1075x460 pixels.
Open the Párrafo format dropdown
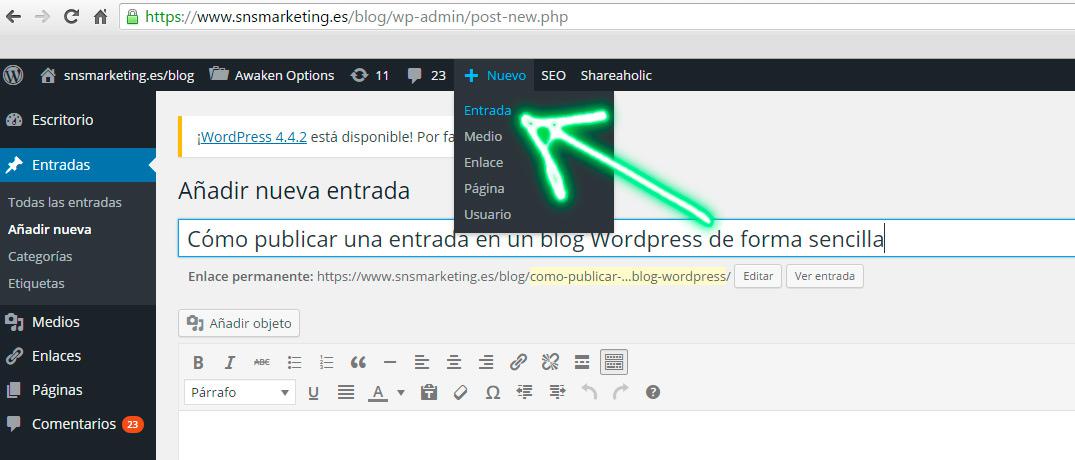240,392
